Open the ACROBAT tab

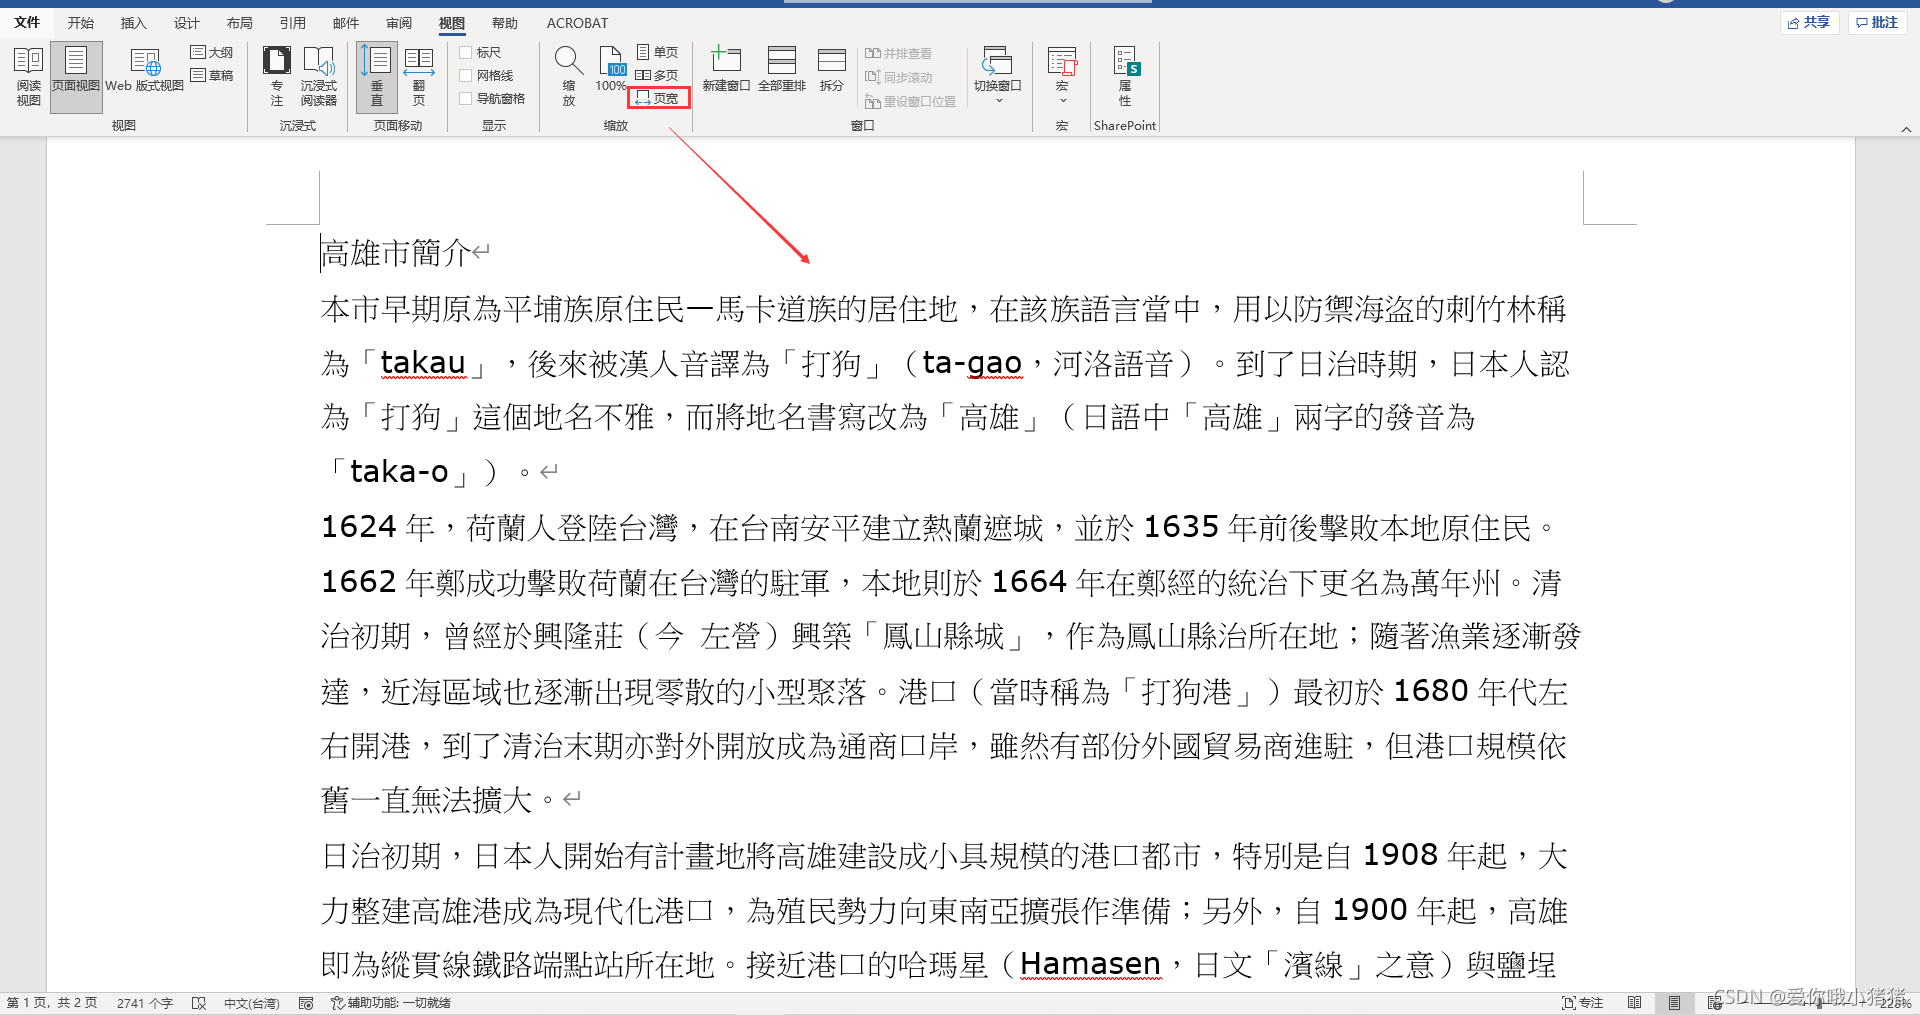[x=577, y=22]
